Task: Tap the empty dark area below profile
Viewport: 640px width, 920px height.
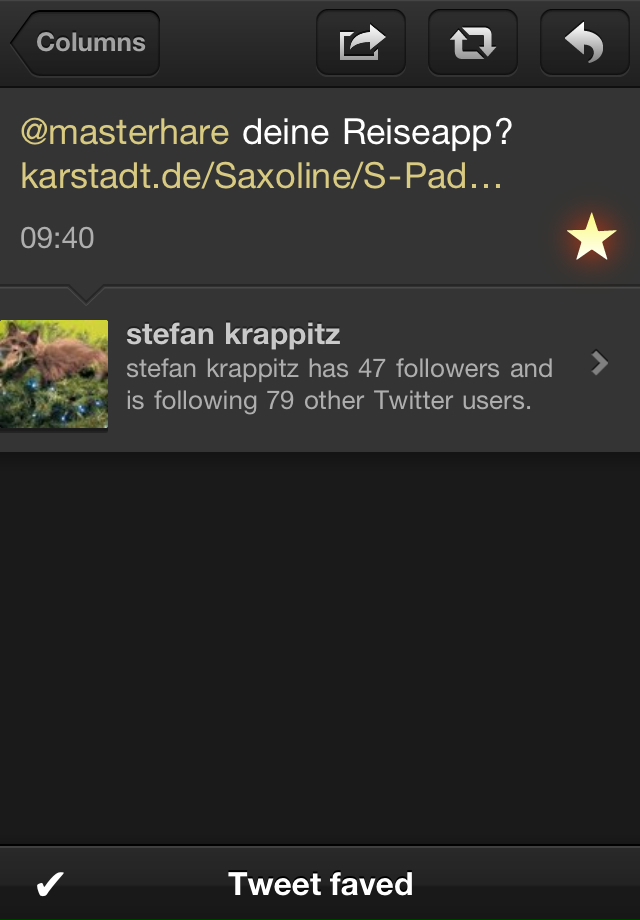Action: click(320, 648)
